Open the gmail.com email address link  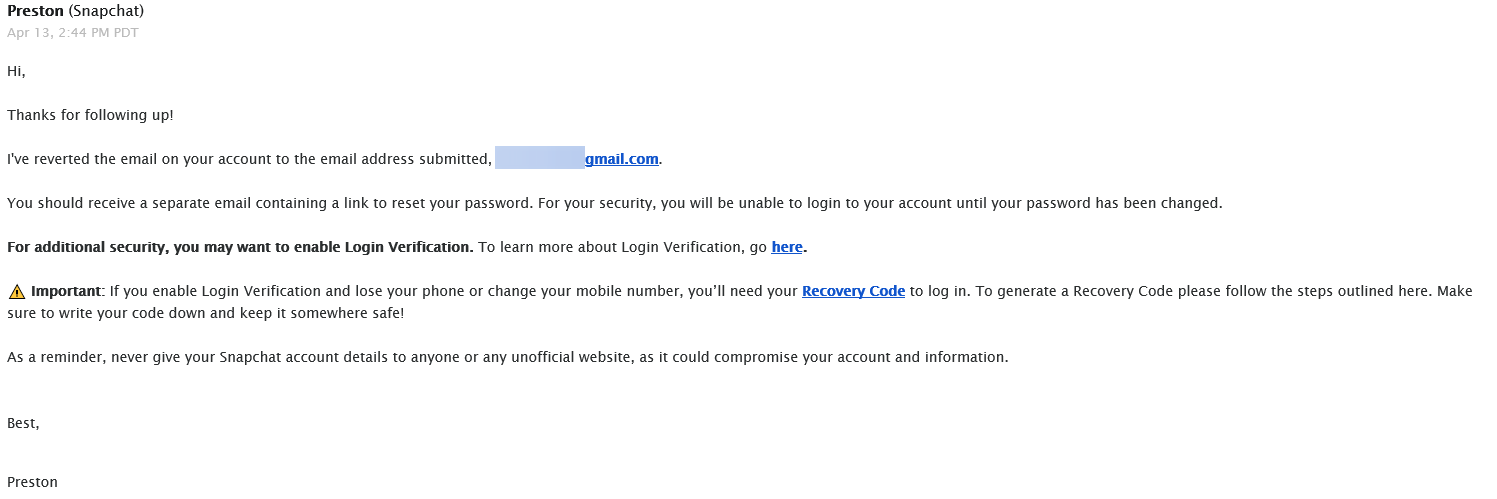[621, 159]
